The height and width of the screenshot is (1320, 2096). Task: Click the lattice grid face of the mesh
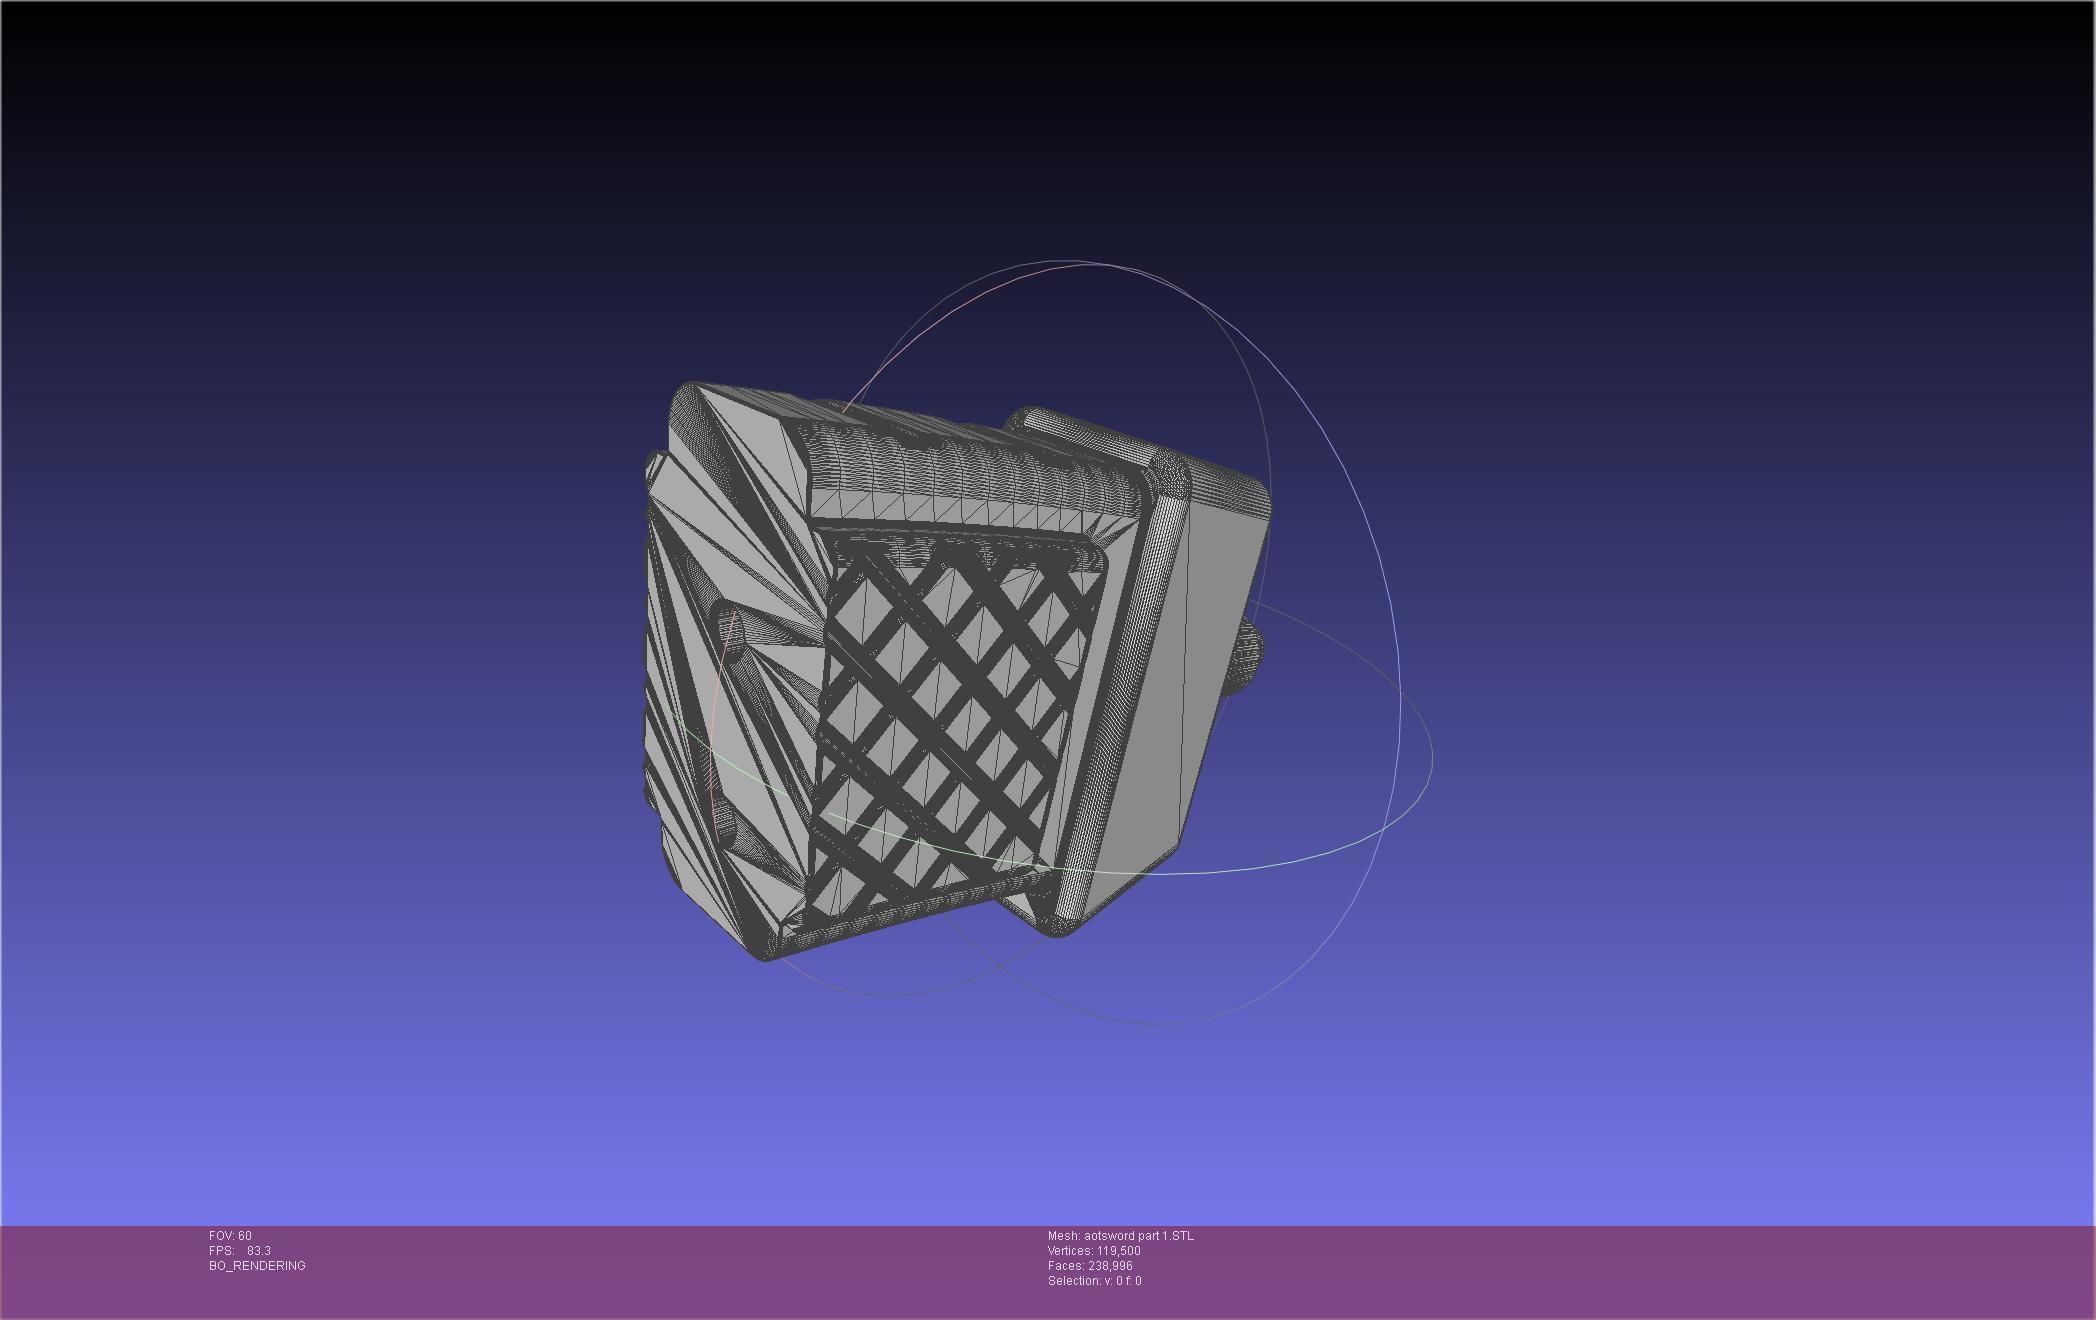pos(950,720)
